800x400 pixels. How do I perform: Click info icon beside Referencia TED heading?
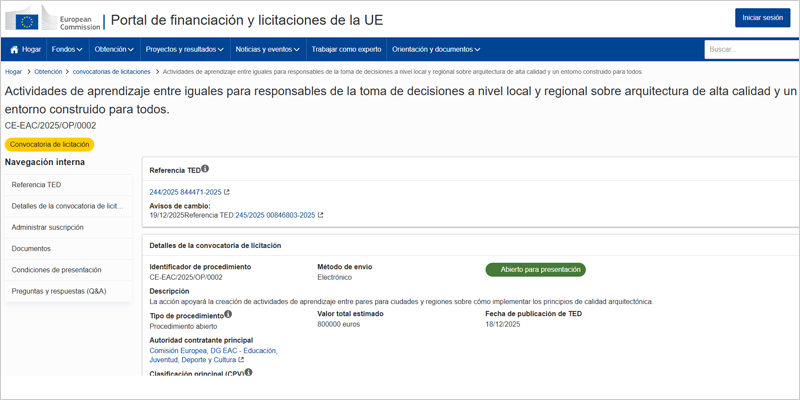pos(205,170)
